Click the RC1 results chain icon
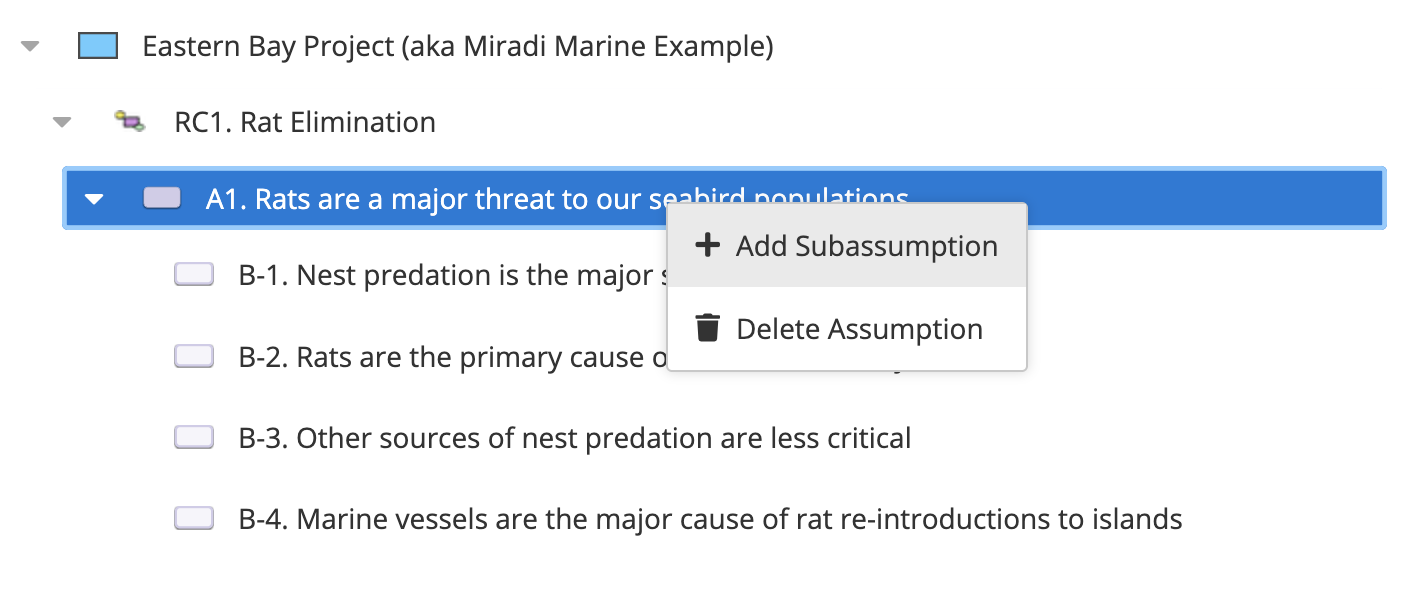The width and height of the screenshot is (1416, 604). click(x=129, y=122)
